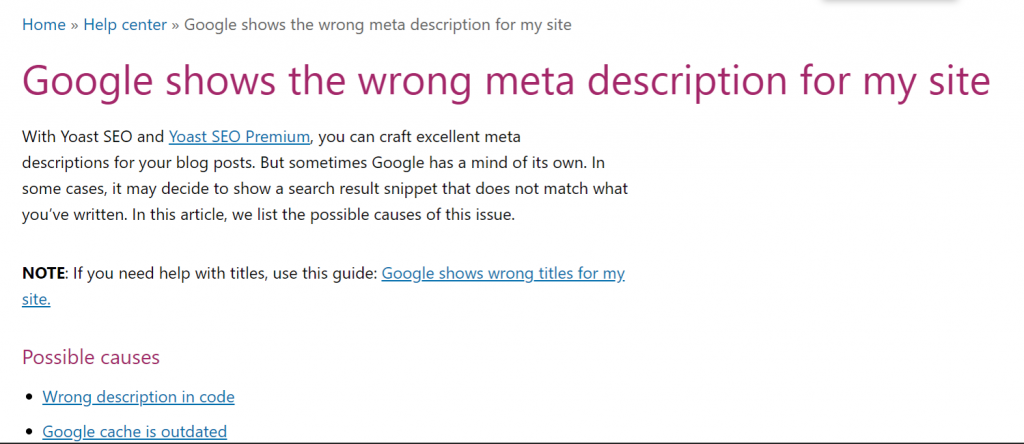Go to the Help center breadcrumb

point(125,25)
